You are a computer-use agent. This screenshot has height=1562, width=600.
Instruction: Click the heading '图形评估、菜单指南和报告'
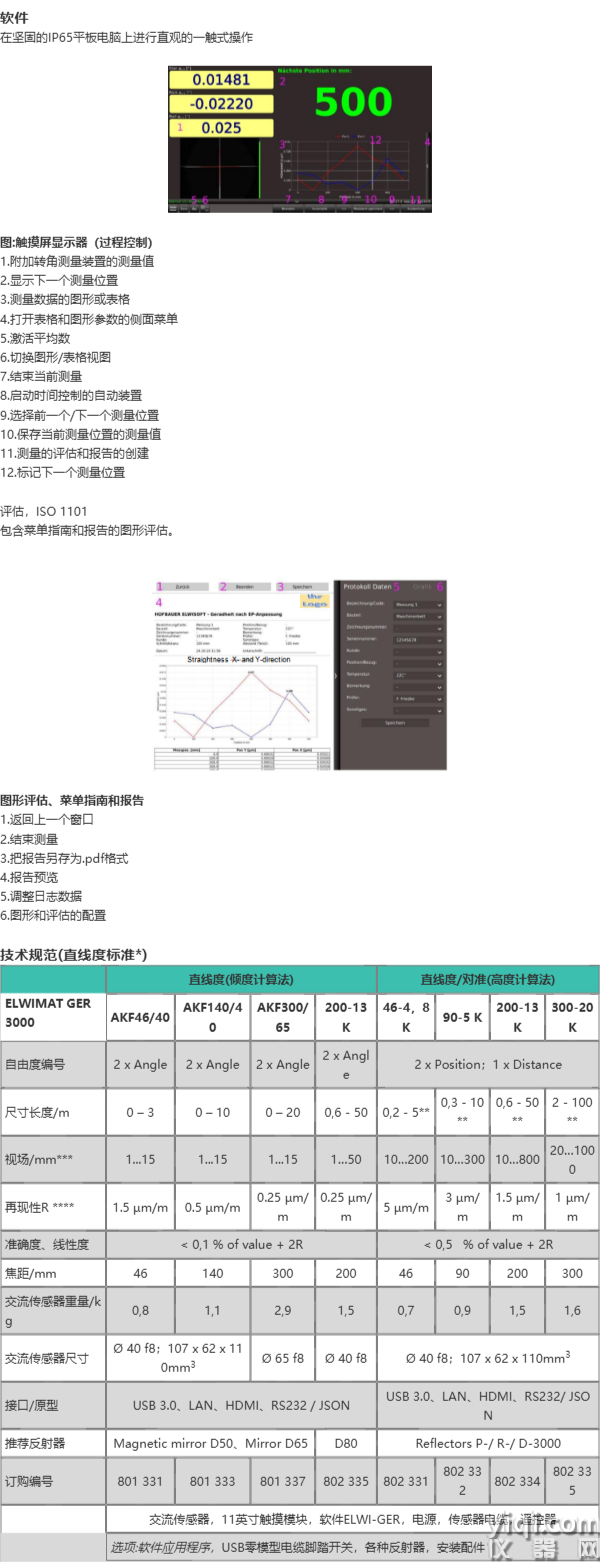coord(72,800)
